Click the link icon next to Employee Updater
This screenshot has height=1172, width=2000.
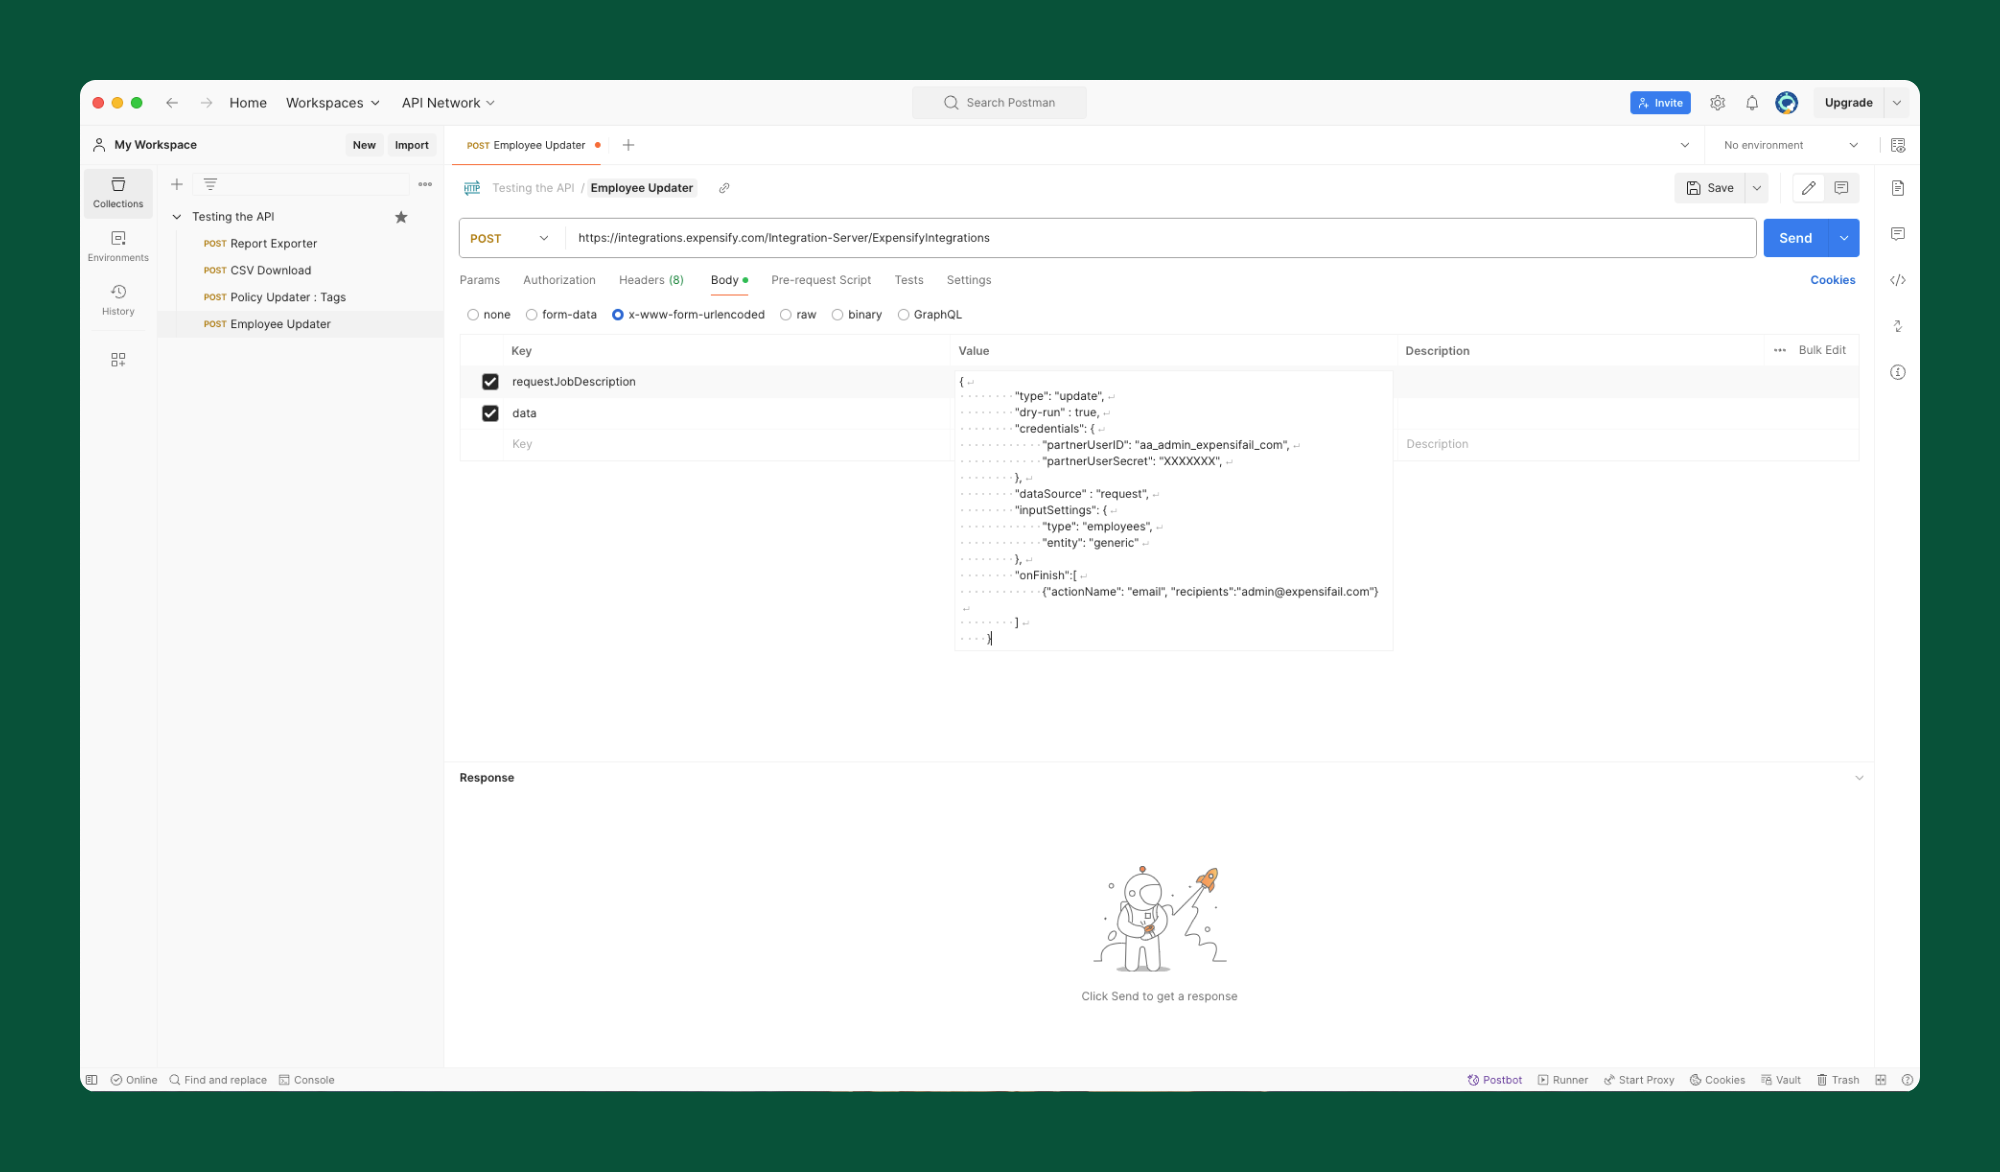[x=722, y=187]
